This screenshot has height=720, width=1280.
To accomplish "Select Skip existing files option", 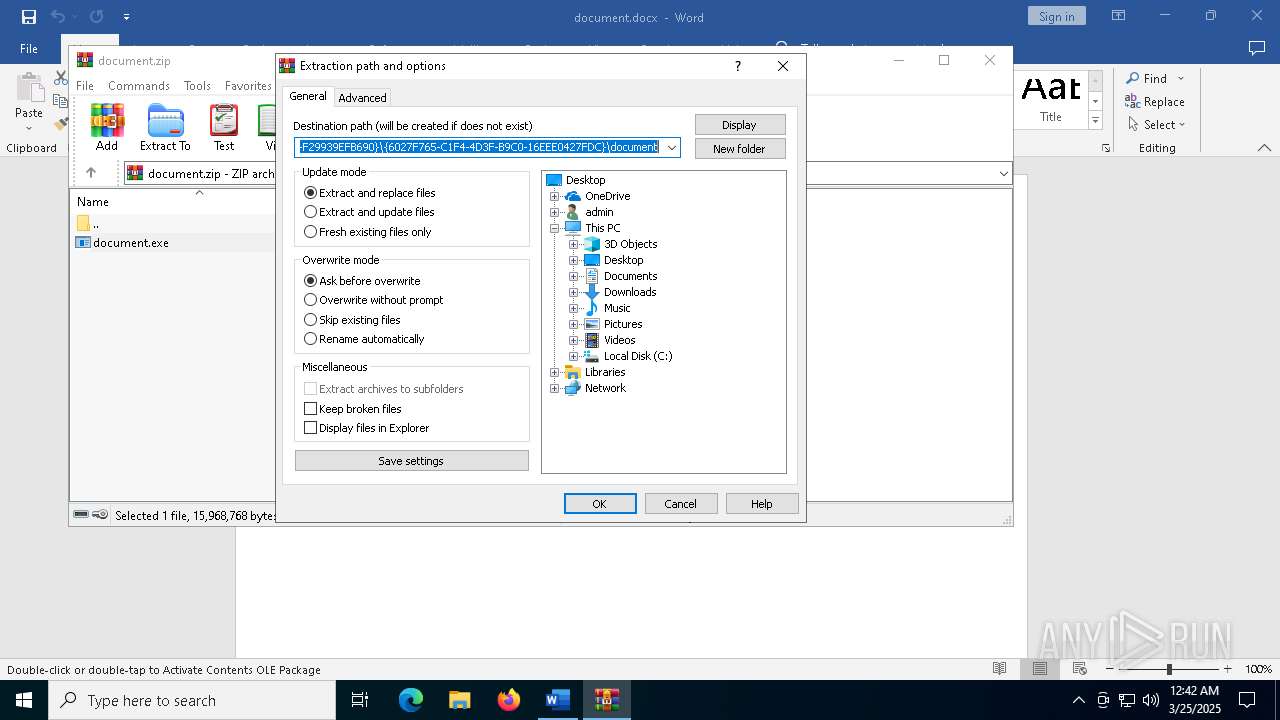I will click(x=352, y=320).
